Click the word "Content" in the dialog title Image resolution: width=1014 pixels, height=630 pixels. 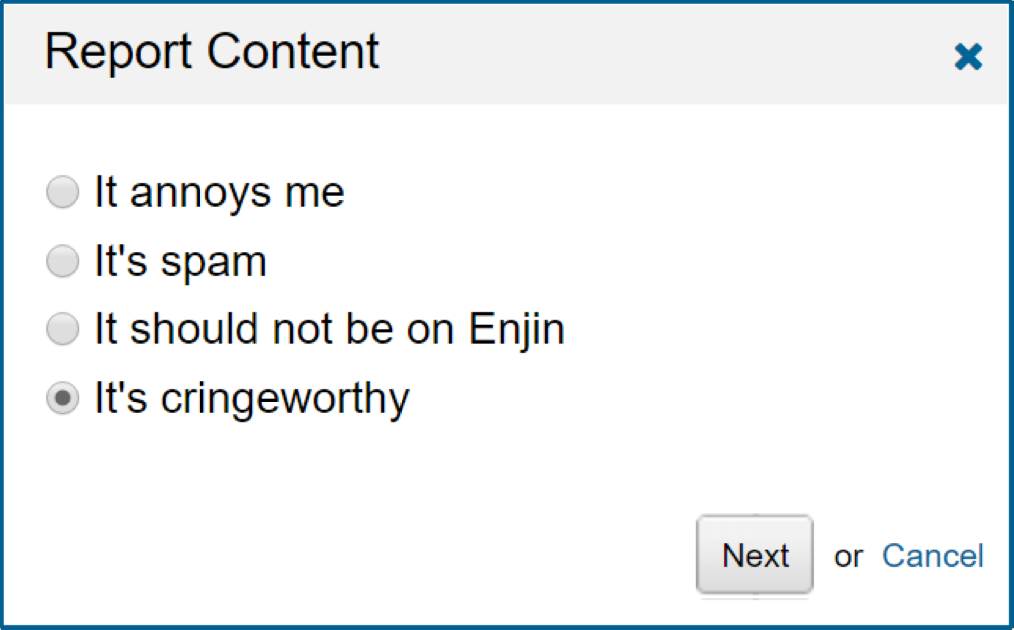tap(293, 51)
